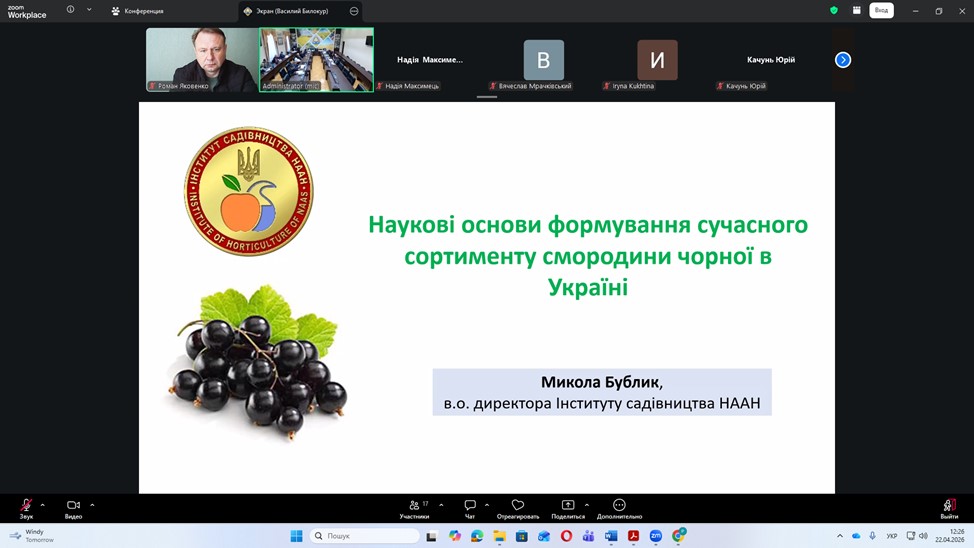Turn on camera with Видео button
Image resolution: width=974 pixels, height=548 pixels.
(x=73, y=507)
